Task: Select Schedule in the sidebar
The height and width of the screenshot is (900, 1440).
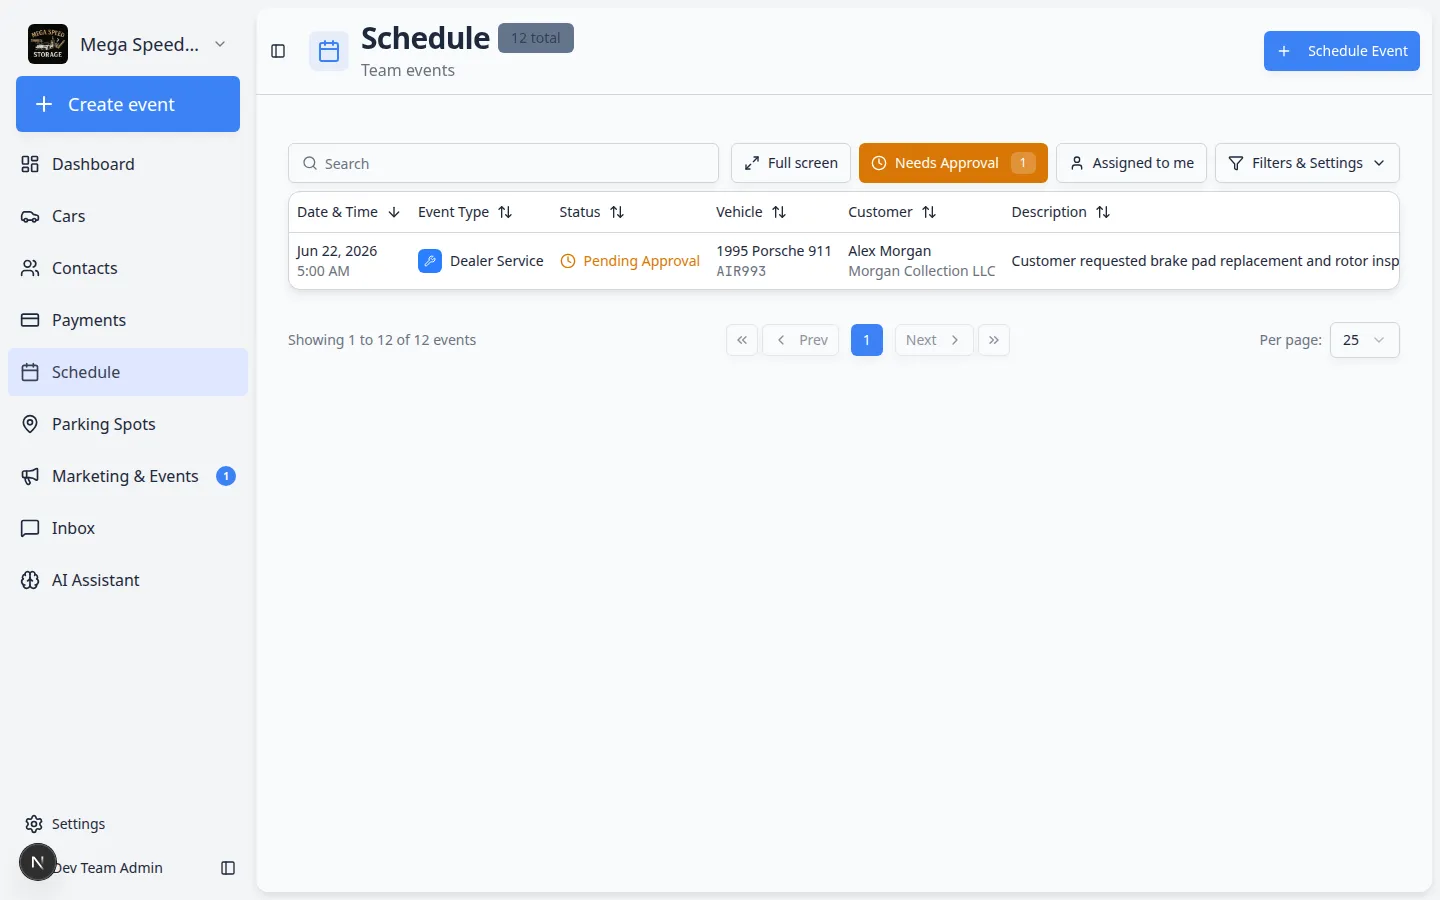Action: [128, 372]
